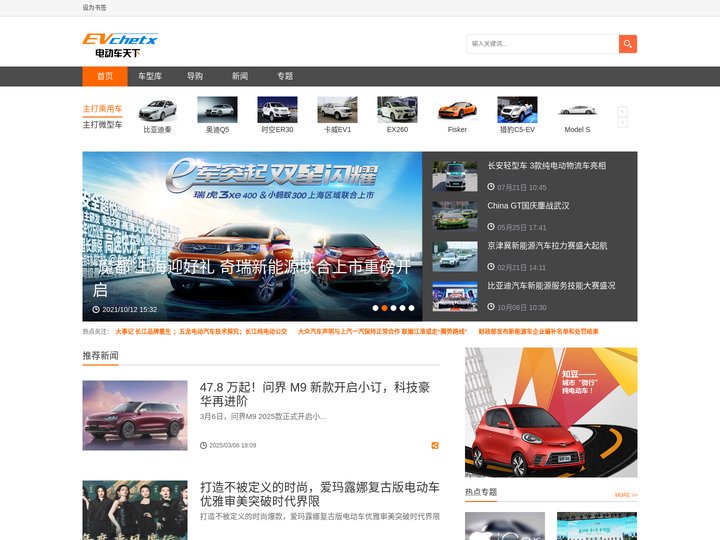Select the 主打乘用车 category tab
Screen dimensions: 720x540
coord(102,109)
